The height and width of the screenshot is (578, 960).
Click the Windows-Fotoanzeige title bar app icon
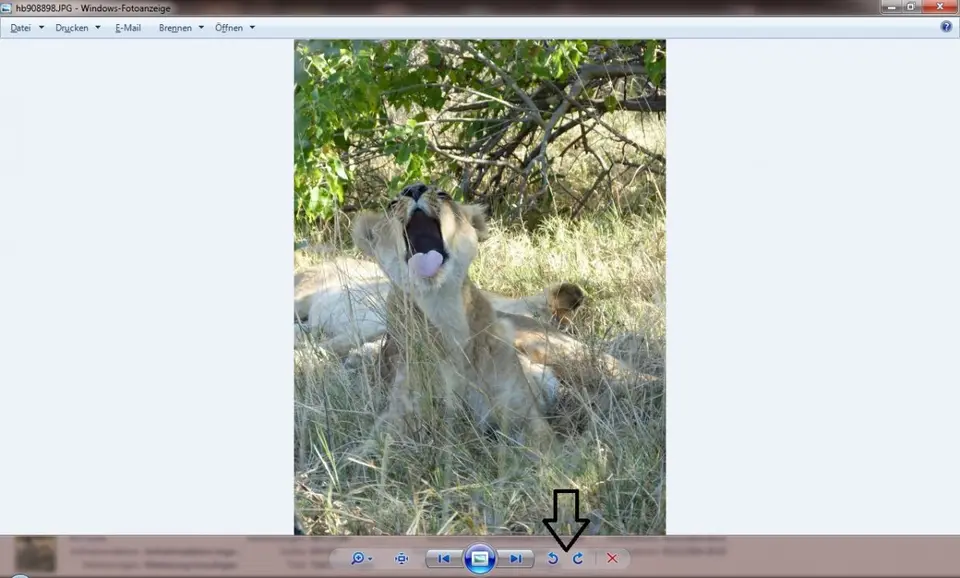pos(6,8)
